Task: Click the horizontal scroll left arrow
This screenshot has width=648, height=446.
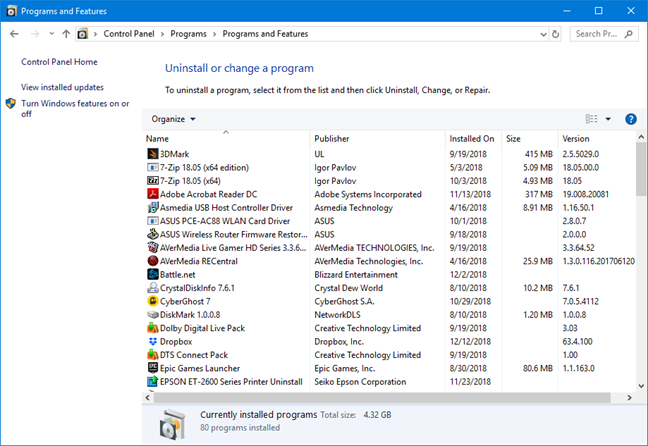Action: pyautogui.click(x=148, y=398)
